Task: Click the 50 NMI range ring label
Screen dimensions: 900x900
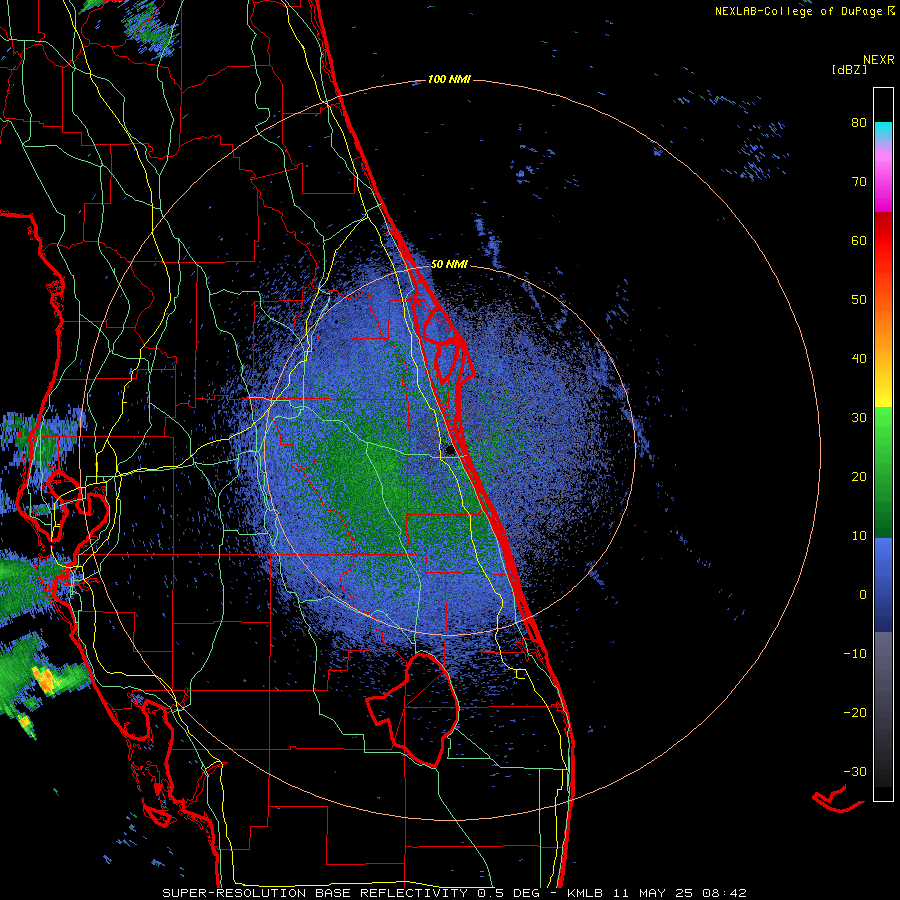Action: (449, 265)
